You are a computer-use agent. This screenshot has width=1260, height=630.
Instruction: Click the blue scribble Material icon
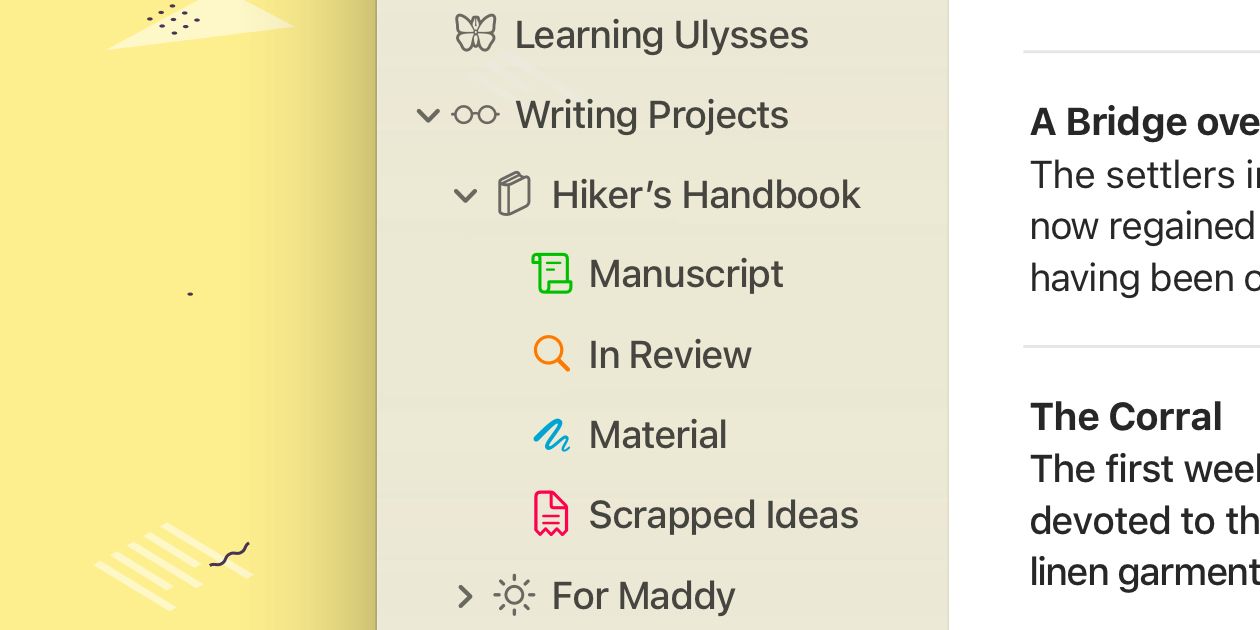[x=551, y=435]
